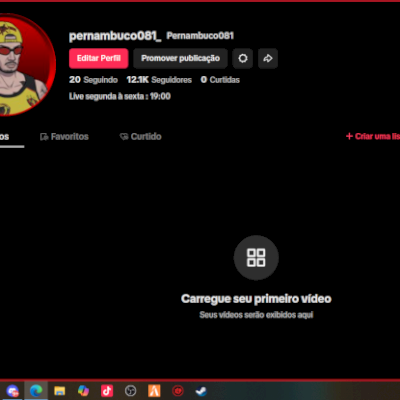Screen dimensions: 400x400
Task: Click the grid icon above Carregue seu primeiro vídeo
Action: pos(256,258)
